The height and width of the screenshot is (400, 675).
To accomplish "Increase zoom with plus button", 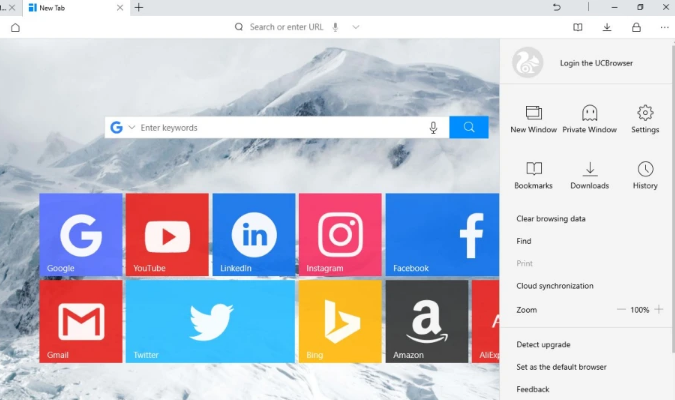I will [659, 310].
